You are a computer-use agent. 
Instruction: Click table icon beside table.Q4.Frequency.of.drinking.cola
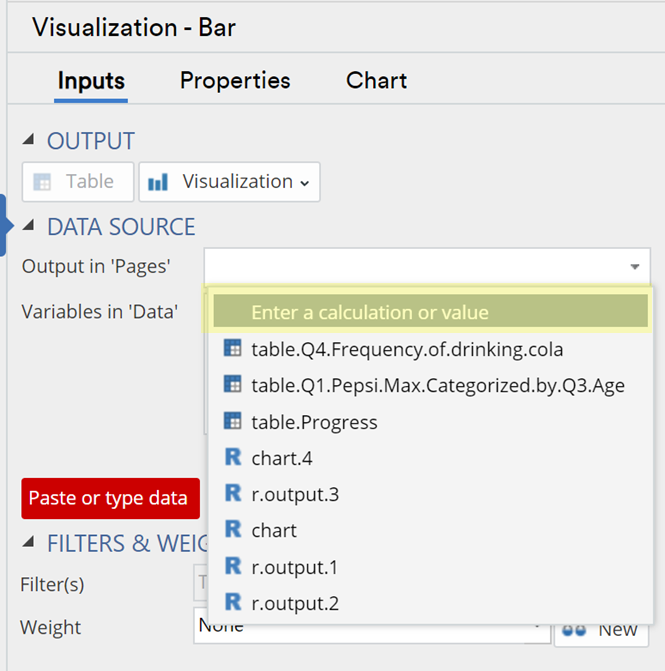point(232,348)
